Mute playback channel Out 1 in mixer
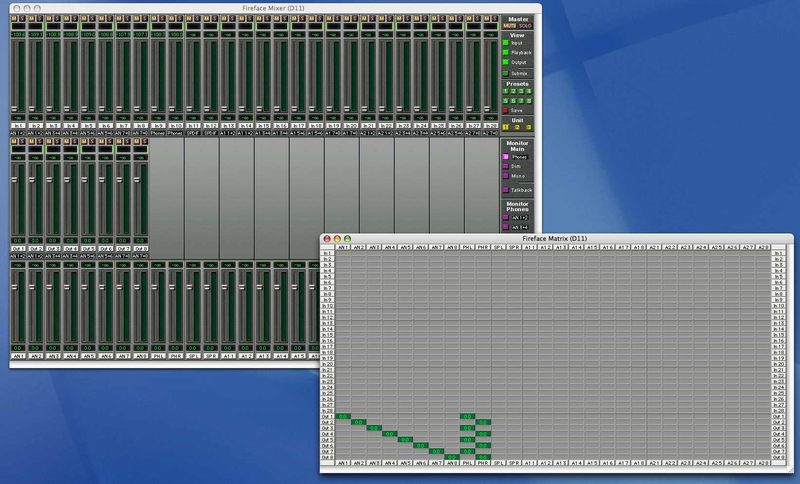The height and width of the screenshot is (484, 800). click(14, 141)
